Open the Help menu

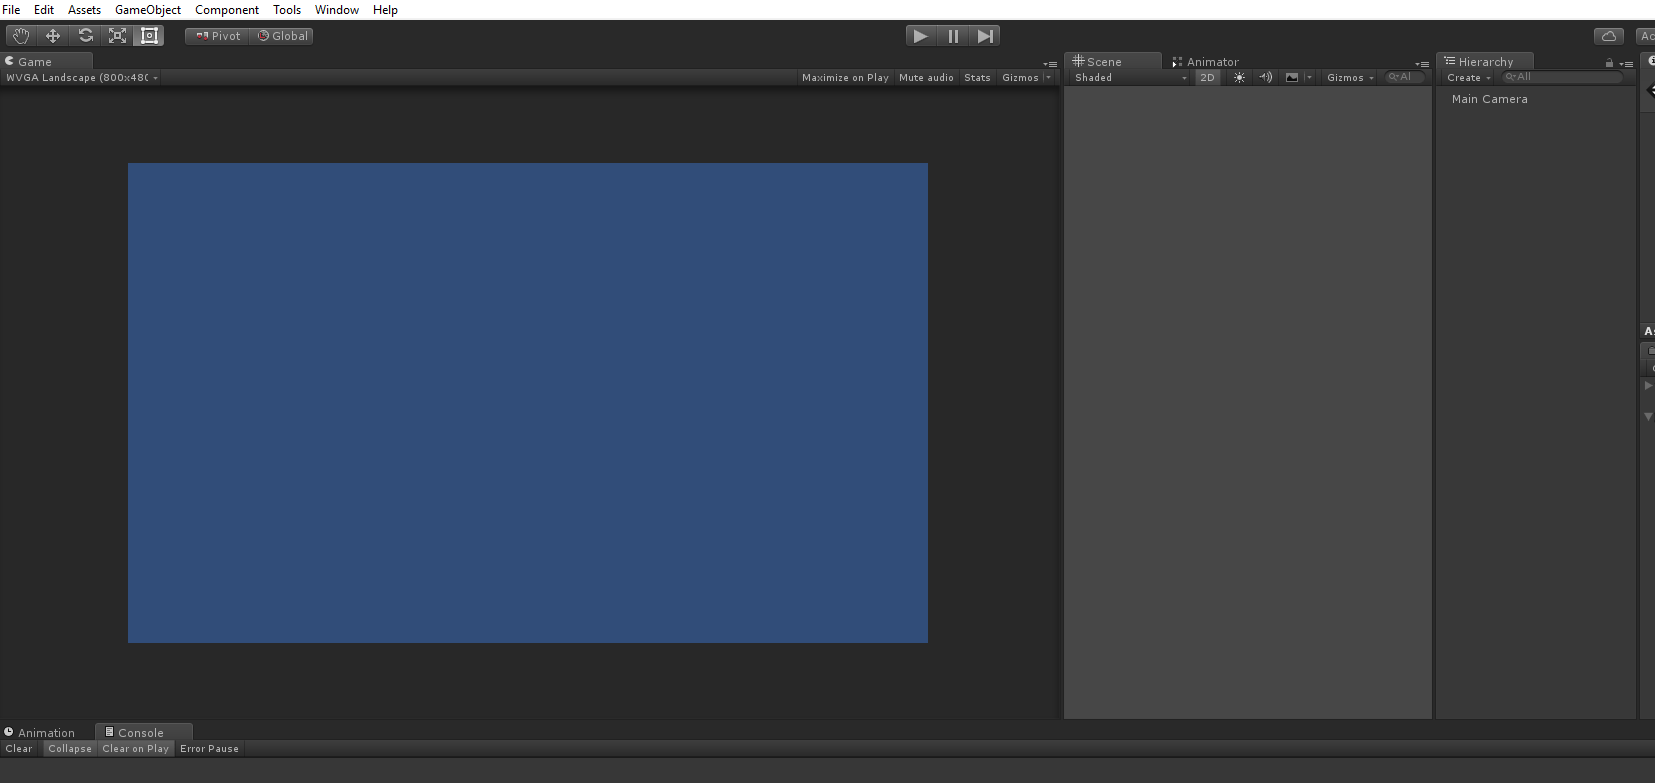[385, 10]
